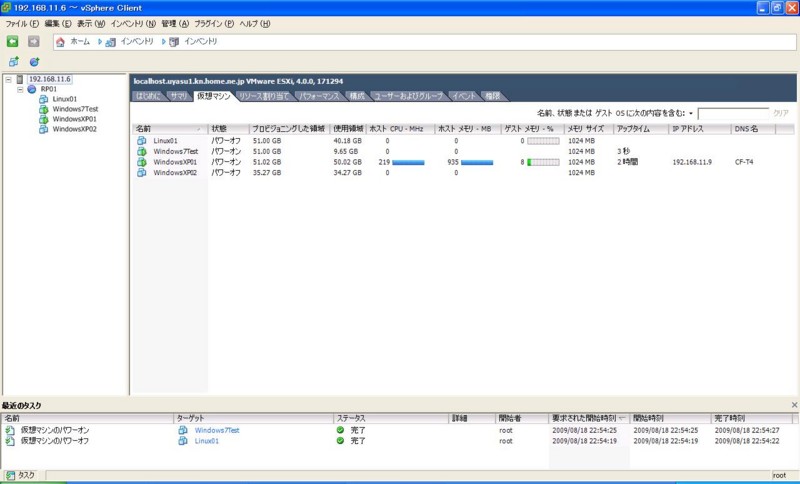Click IP address 192.168.11.9 cell
This screenshot has height=484, width=800.
(x=692, y=162)
